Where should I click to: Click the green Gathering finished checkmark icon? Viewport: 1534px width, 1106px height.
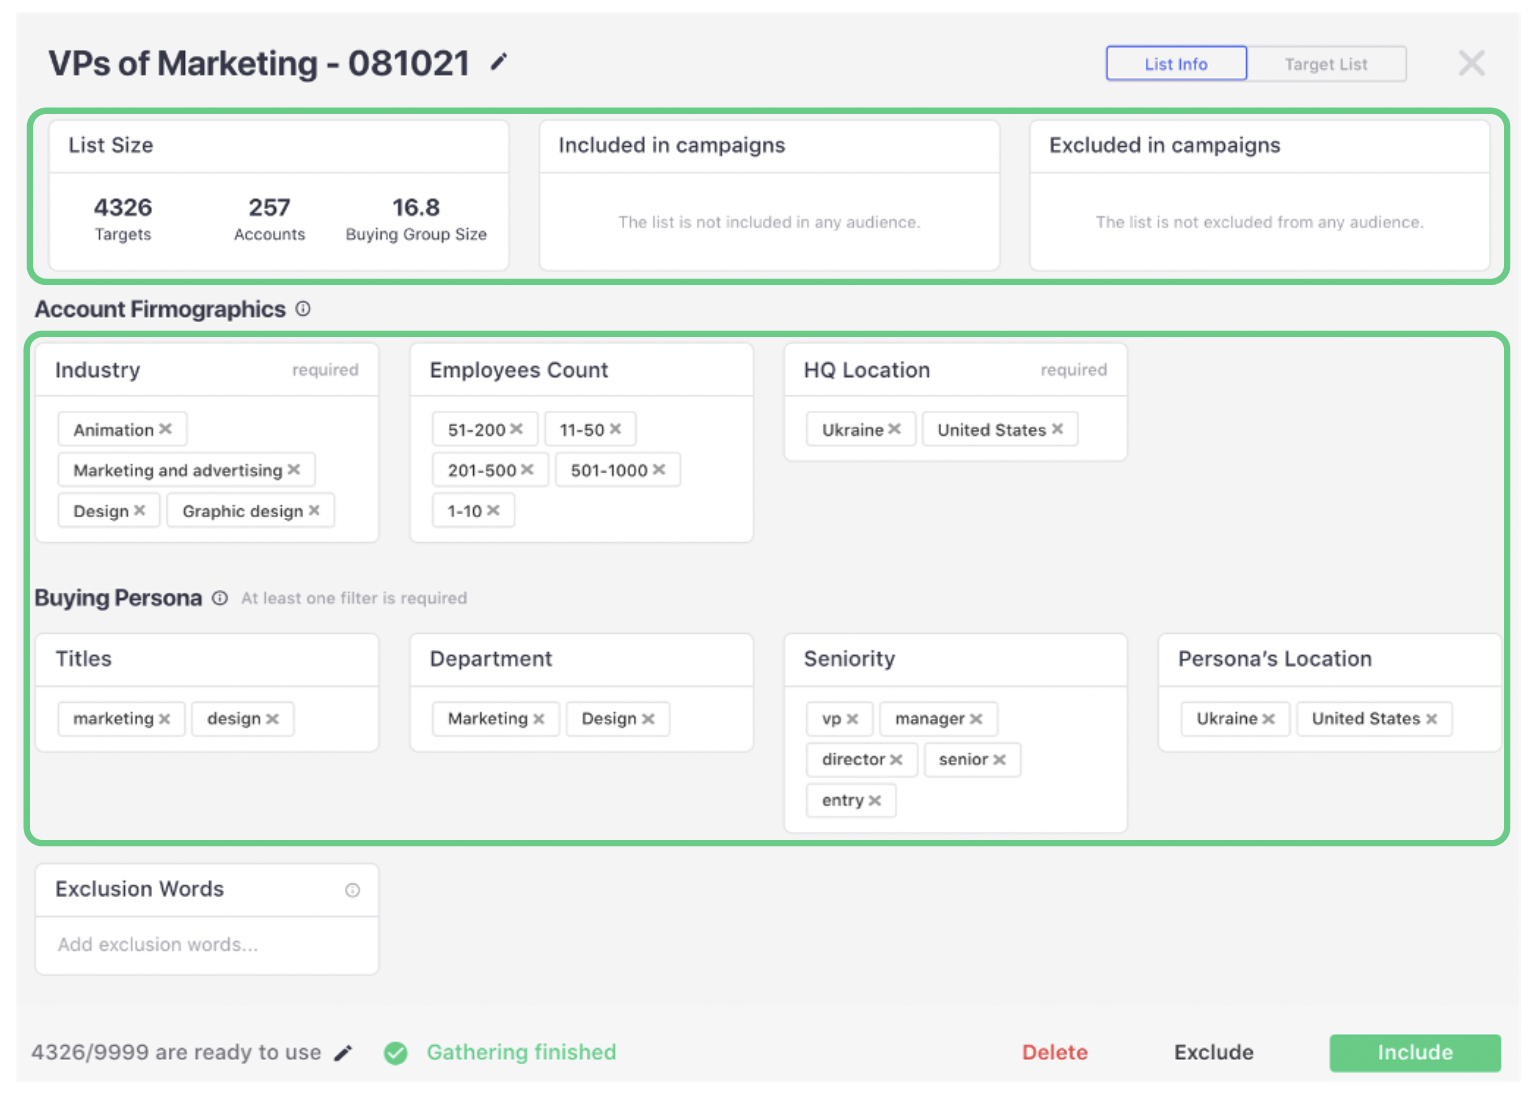point(395,1053)
